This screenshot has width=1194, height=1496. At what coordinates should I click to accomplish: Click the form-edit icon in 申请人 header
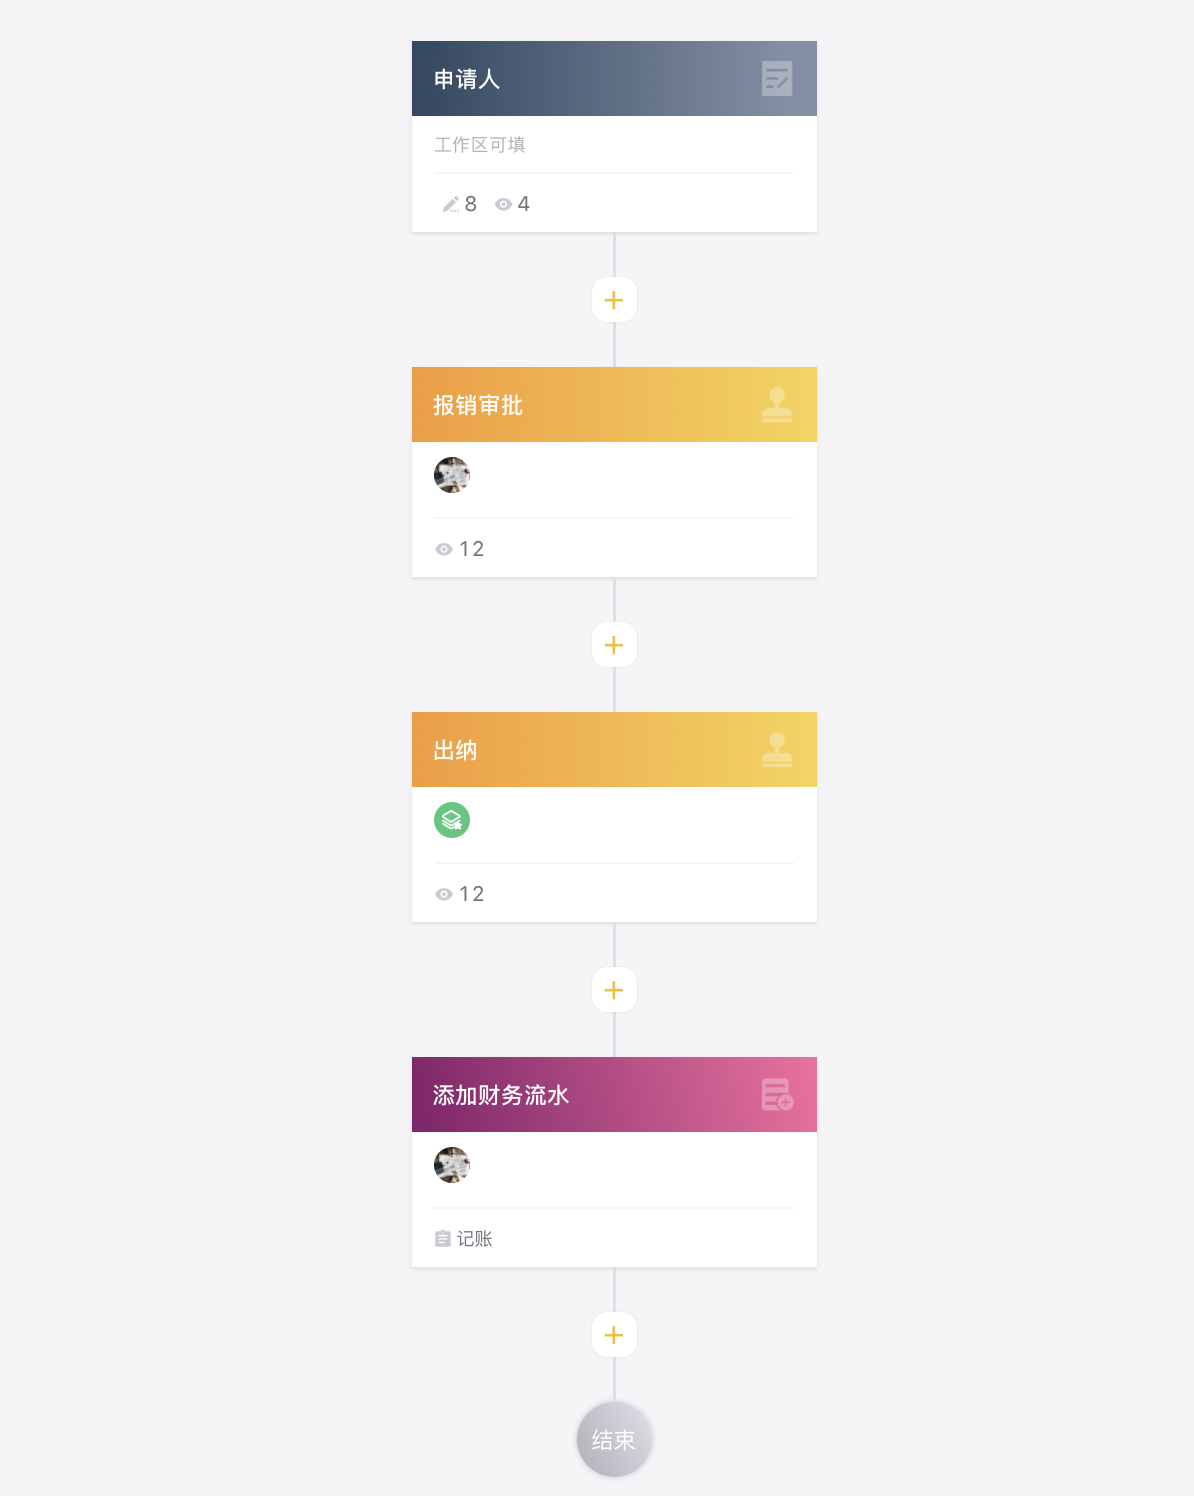pyautogui.click(x=777, y=79)
